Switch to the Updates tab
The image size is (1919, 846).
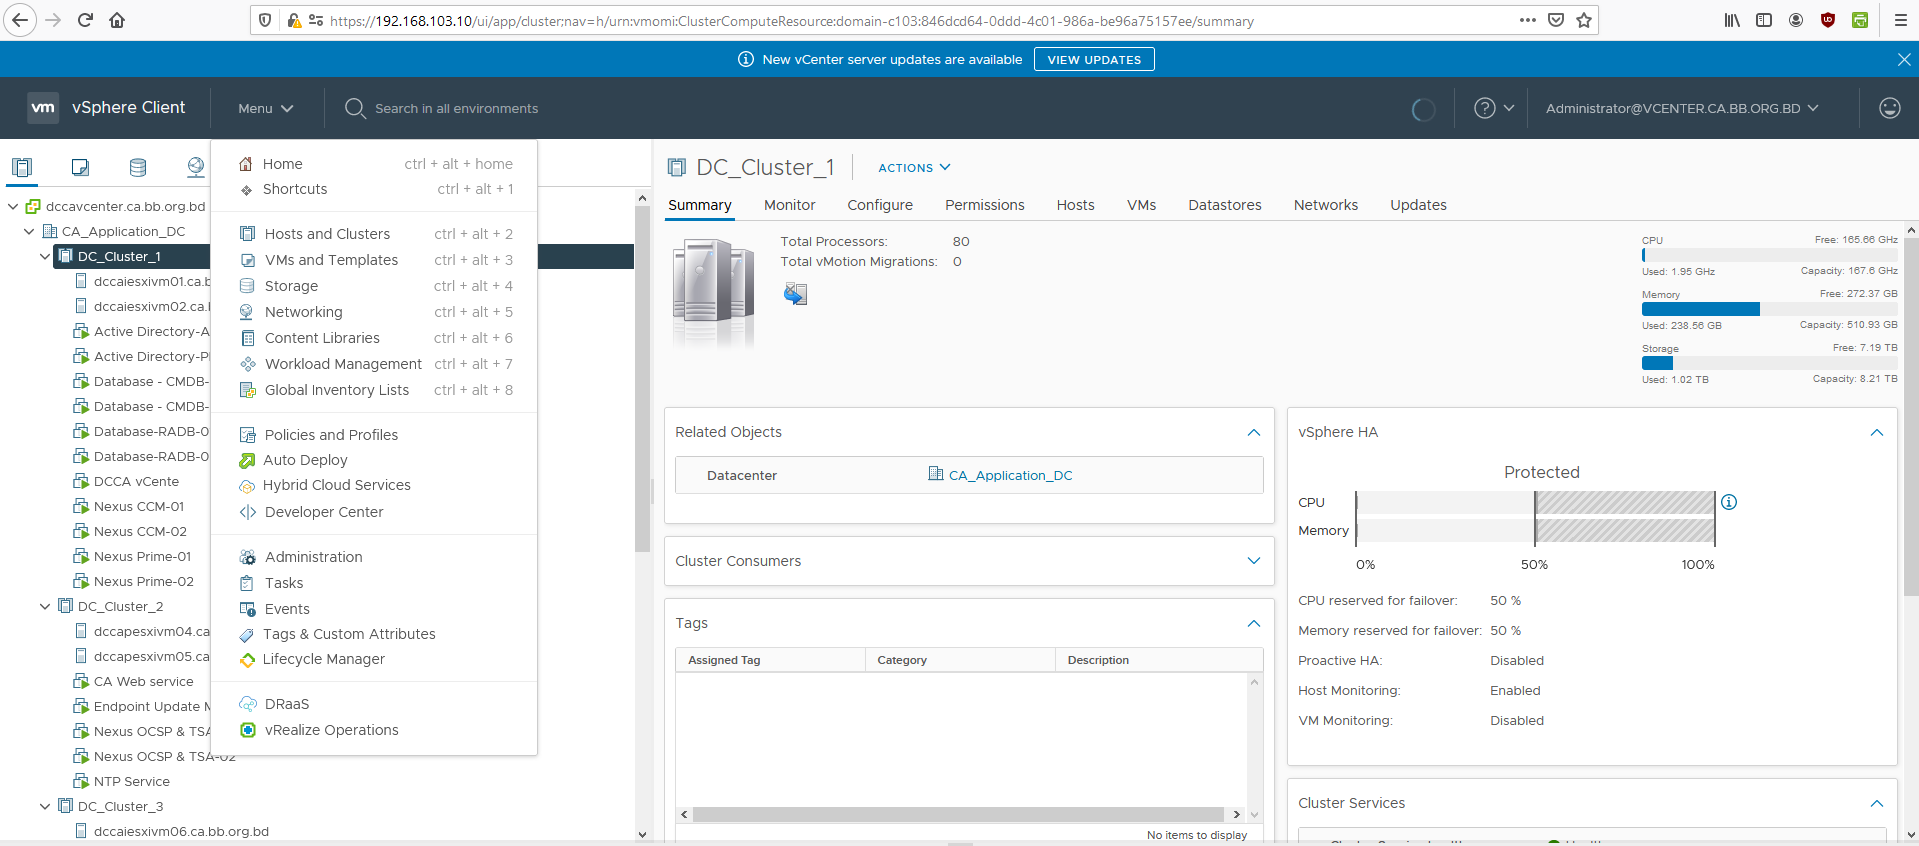1418,205
